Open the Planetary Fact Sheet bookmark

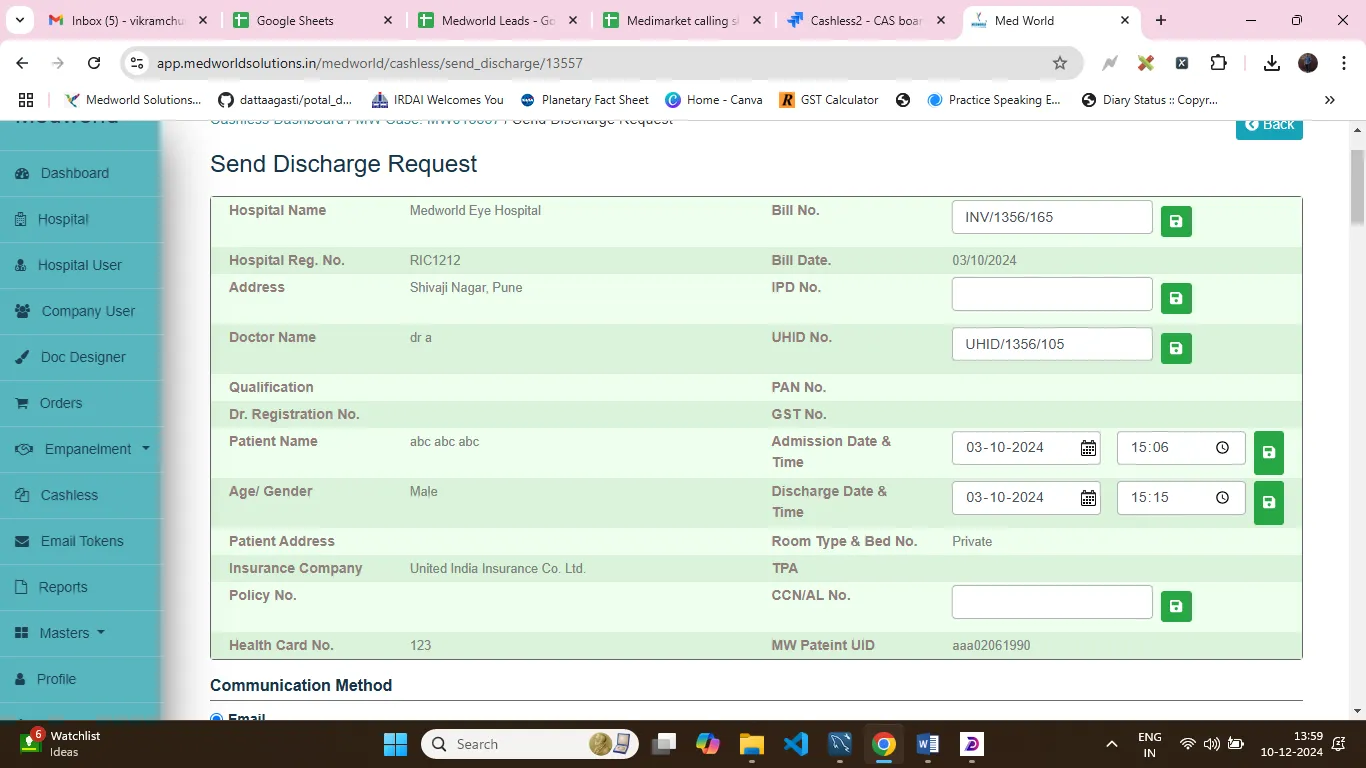(585, 100)
